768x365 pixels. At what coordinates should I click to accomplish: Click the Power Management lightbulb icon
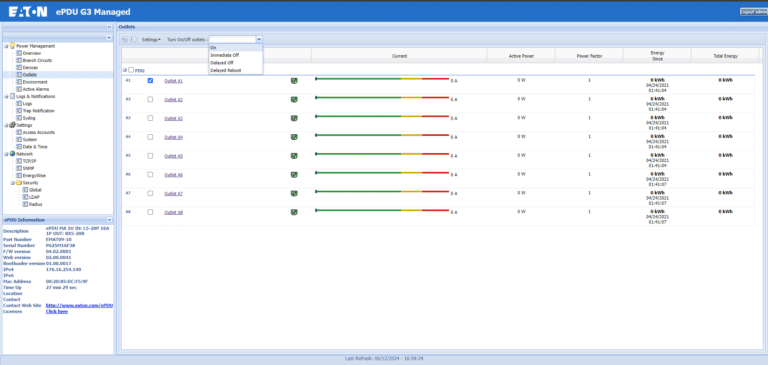(x=12, y=46)
